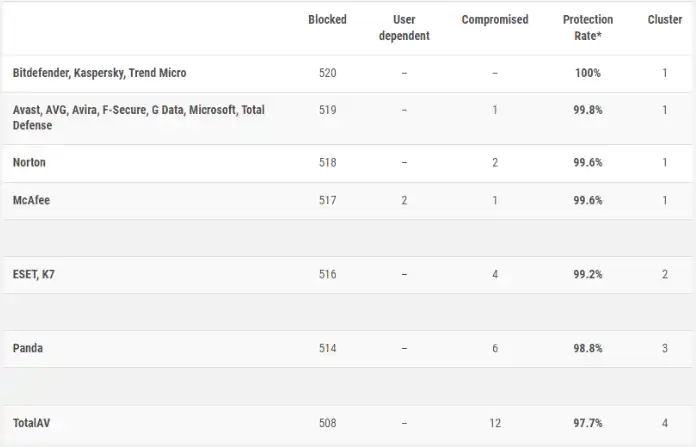Select the Compromised column header

[495, 20]
